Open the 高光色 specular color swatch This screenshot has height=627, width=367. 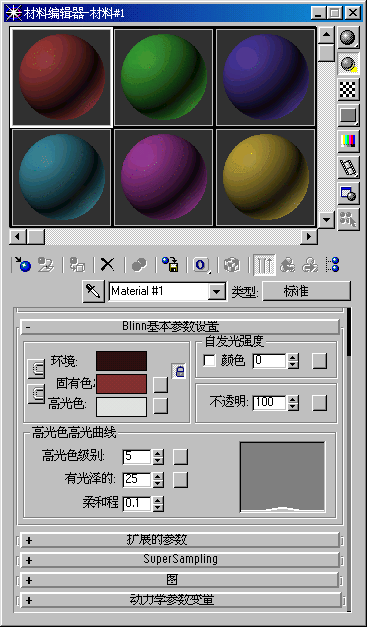tap(122, 407)
